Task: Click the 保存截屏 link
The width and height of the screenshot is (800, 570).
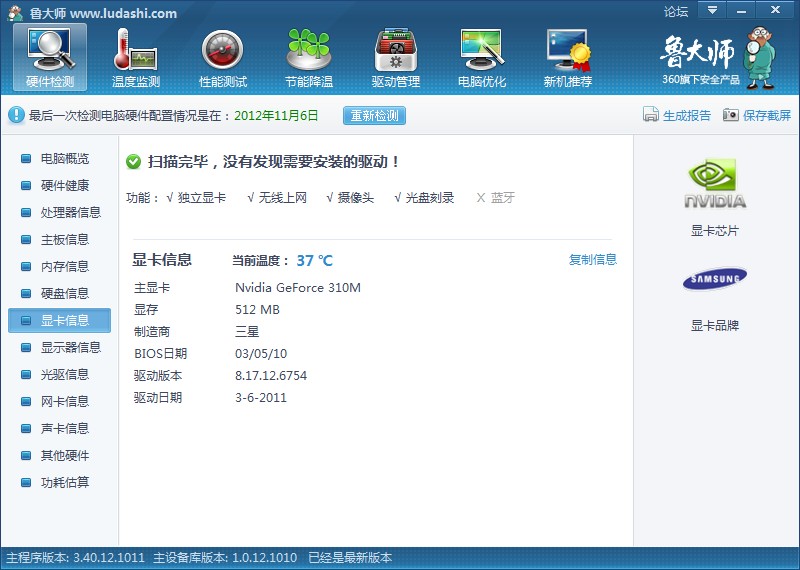Action: 767,115
